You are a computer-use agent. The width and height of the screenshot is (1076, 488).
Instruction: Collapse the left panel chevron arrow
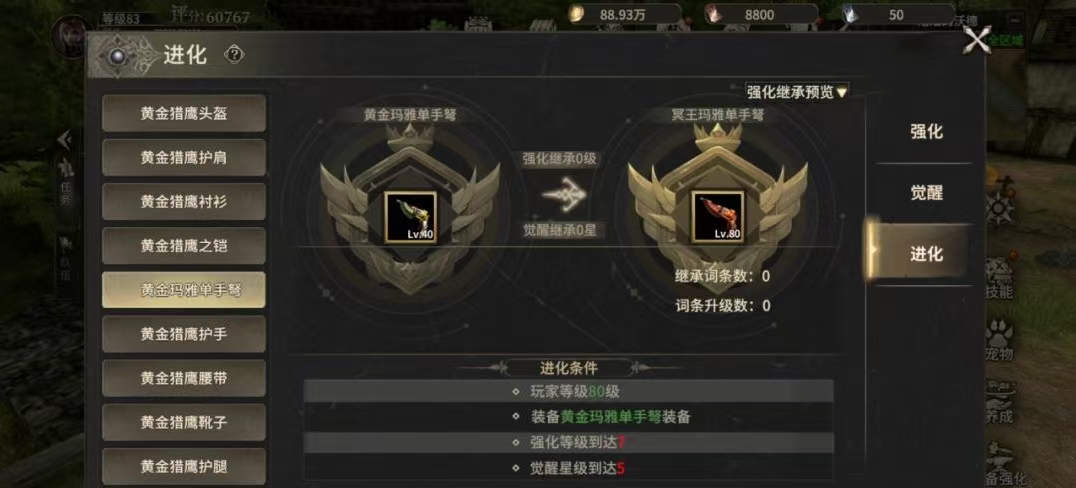point(65,140)
